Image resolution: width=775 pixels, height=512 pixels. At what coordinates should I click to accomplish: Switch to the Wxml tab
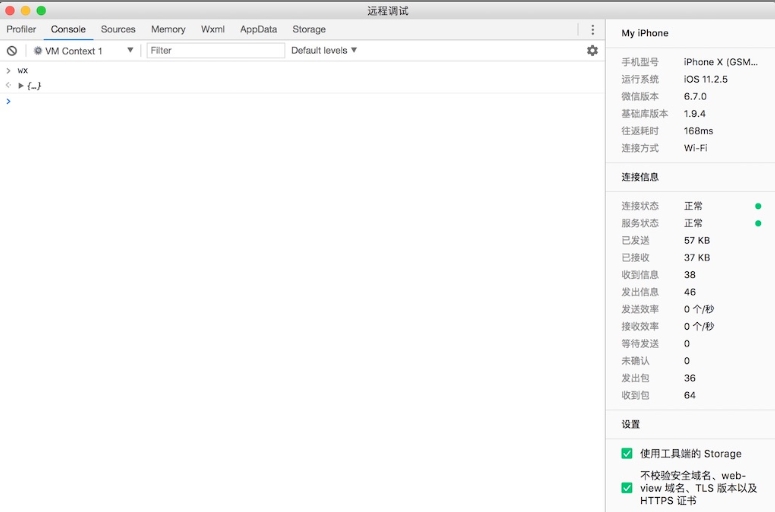pyautogui.click(x=213, y=30)
